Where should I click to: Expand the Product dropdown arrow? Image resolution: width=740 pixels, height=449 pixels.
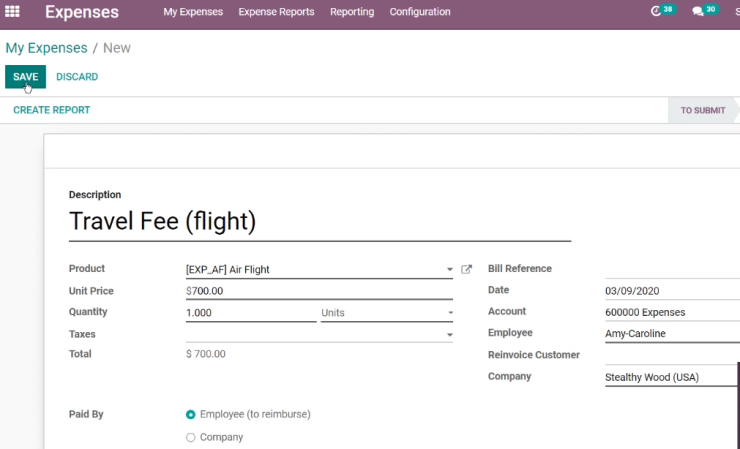(x=450, y=270)
